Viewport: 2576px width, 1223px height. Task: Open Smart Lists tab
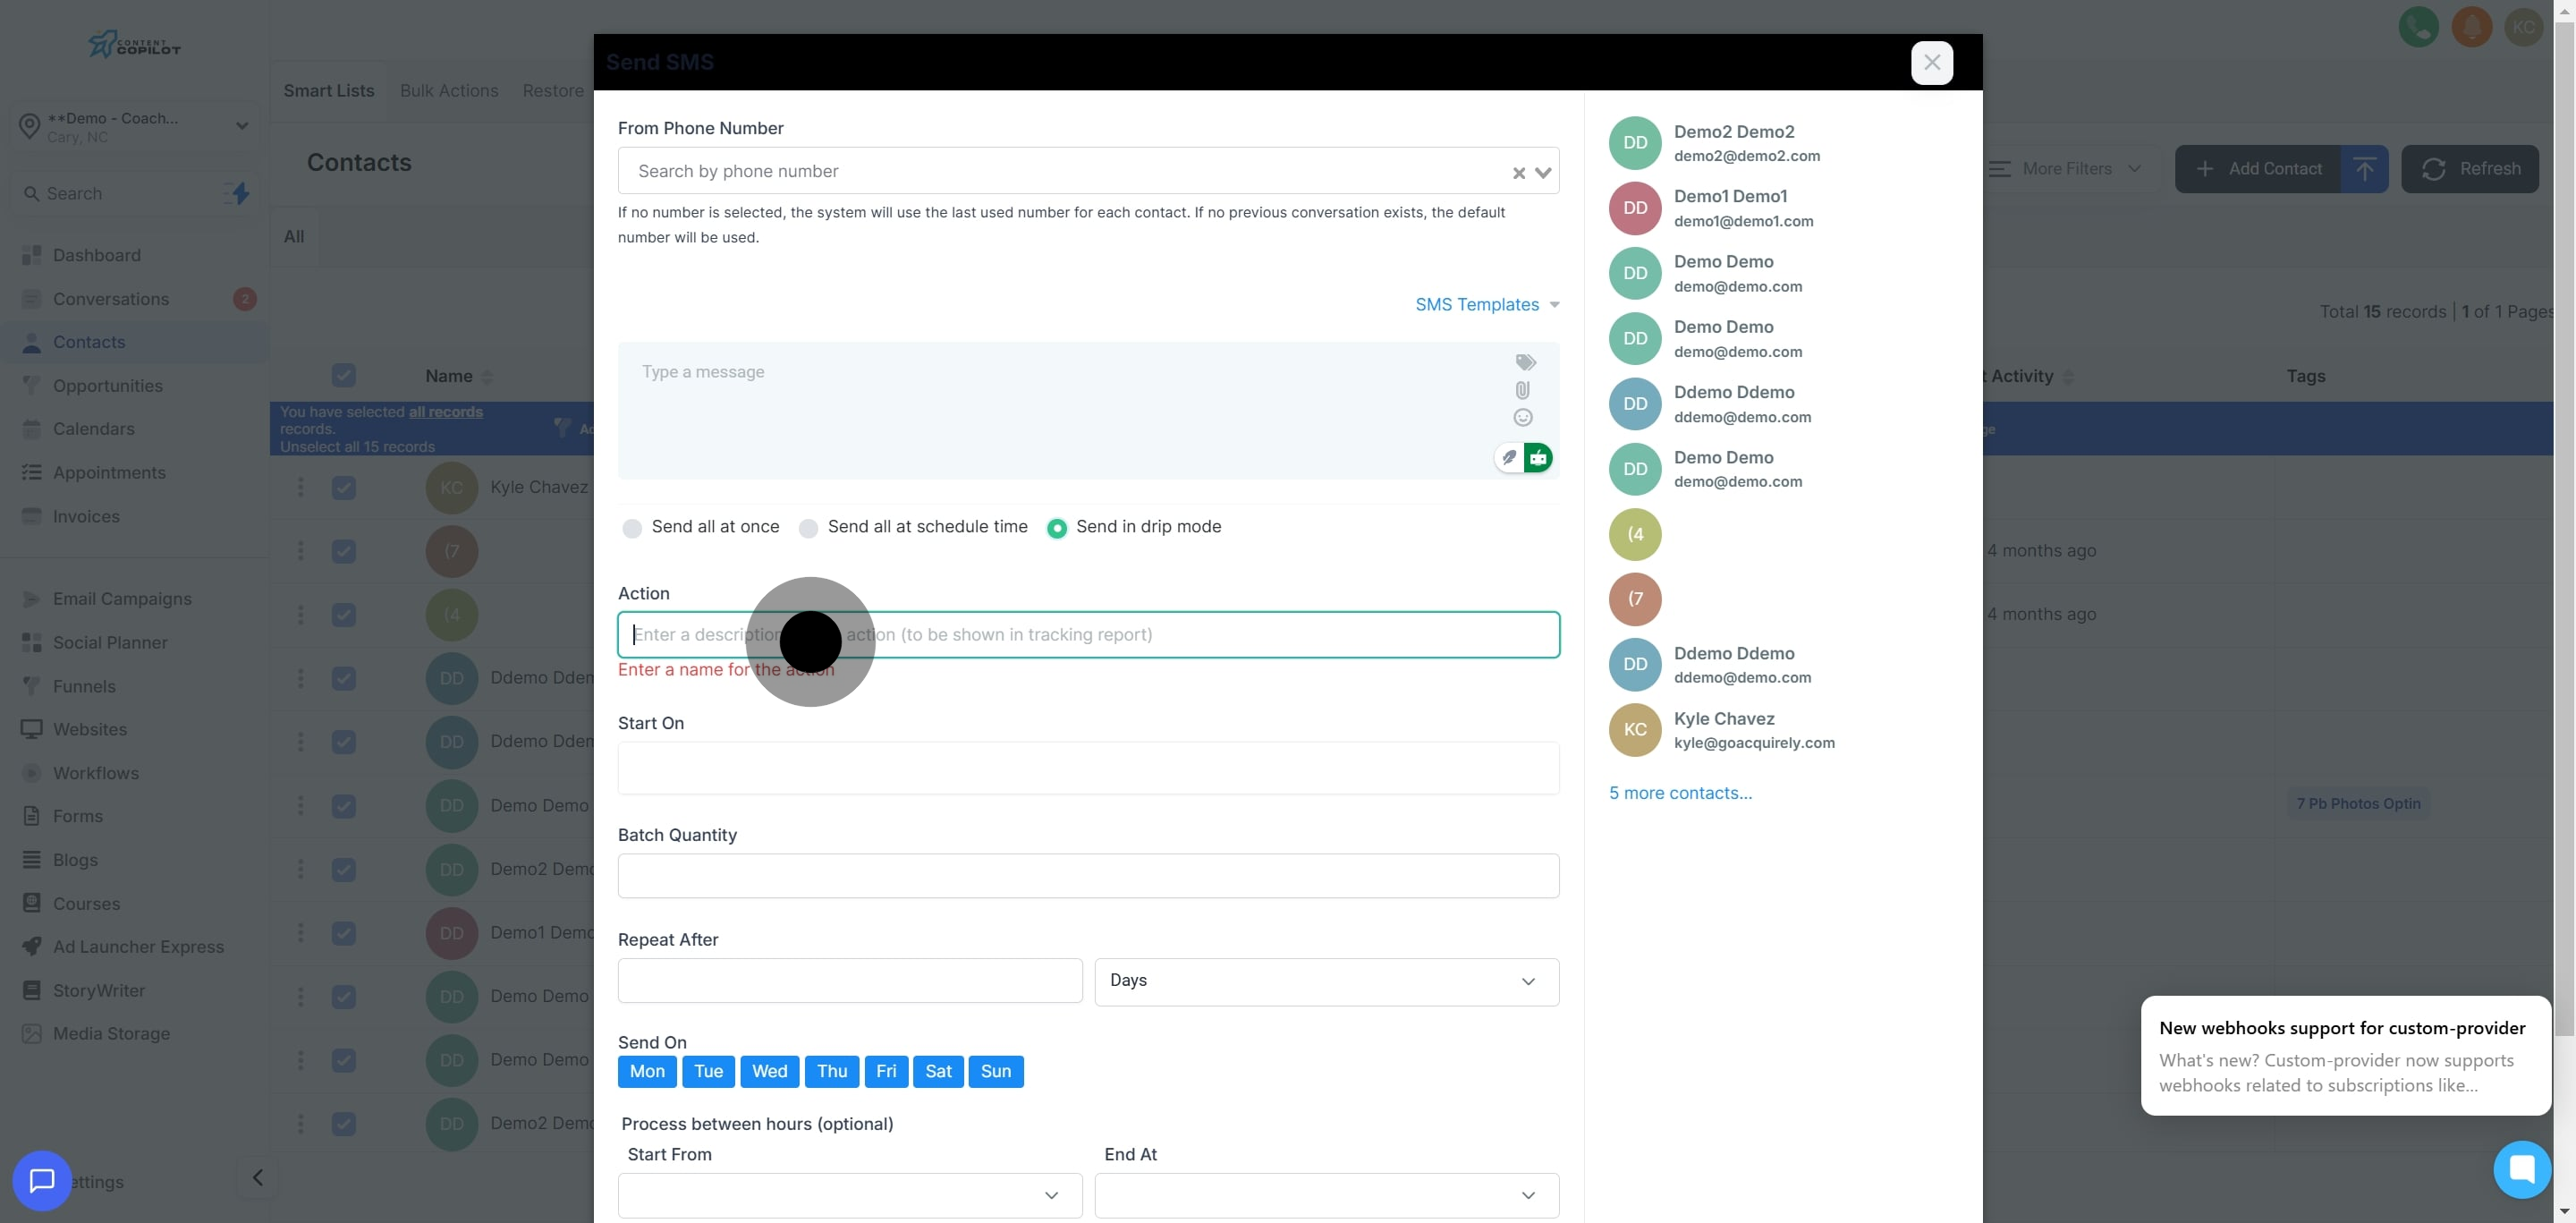(x=328, y=91)
